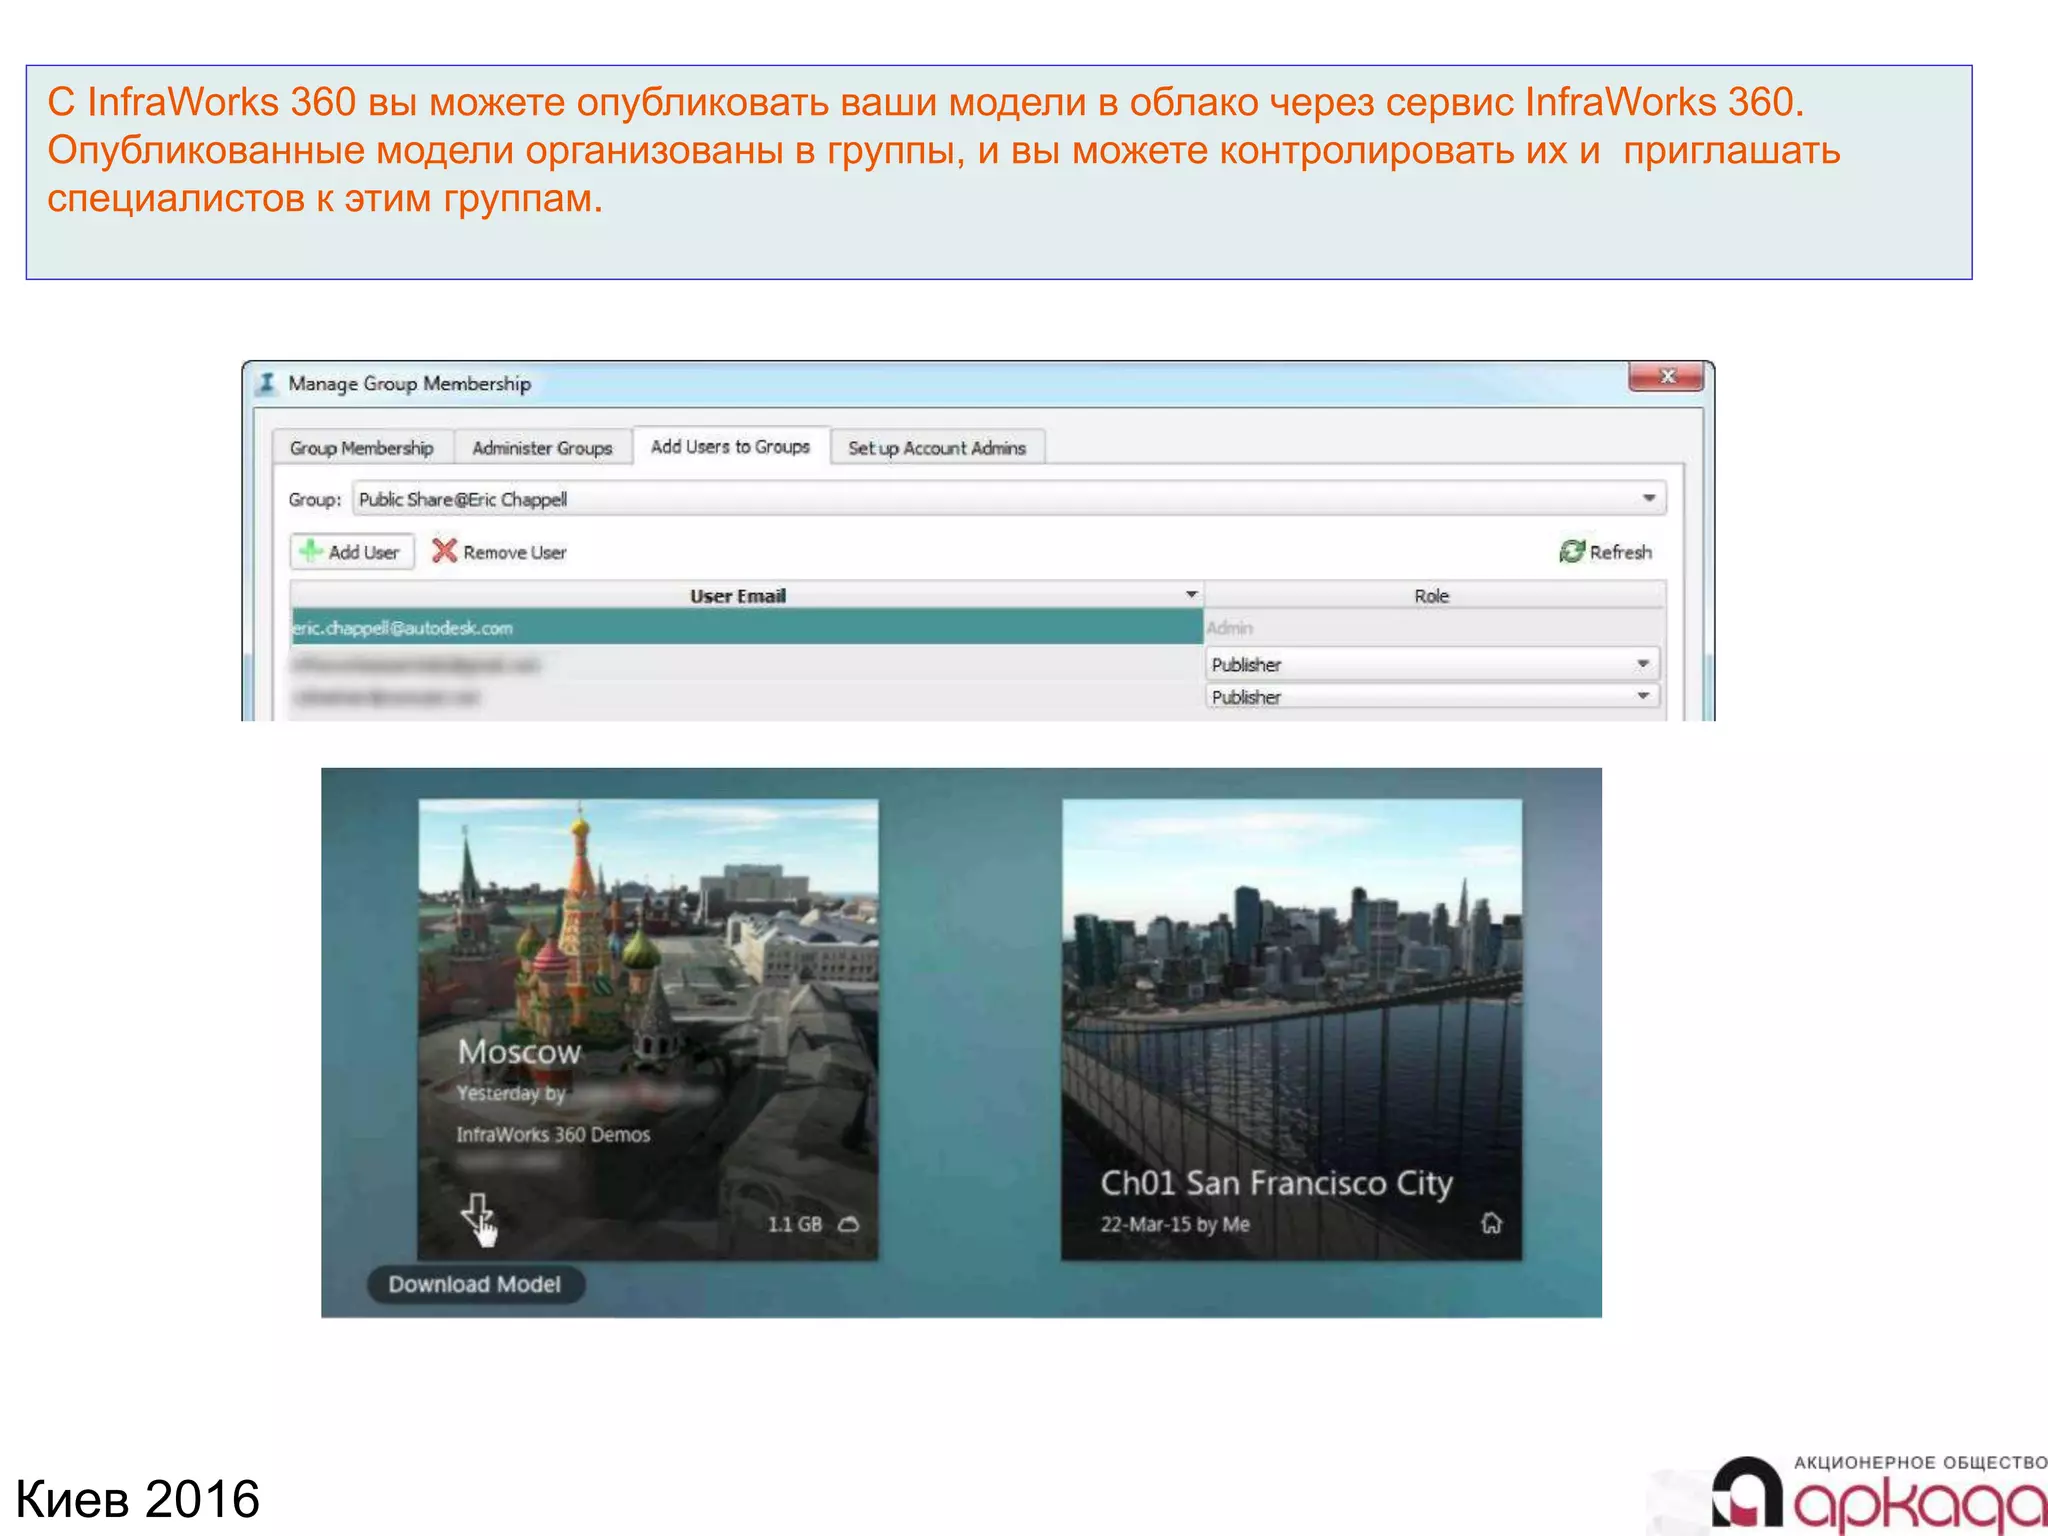Click Refresh in the membership dialog
The width and height of the screenshot is (2048, 1536).
pos(1606,552)
